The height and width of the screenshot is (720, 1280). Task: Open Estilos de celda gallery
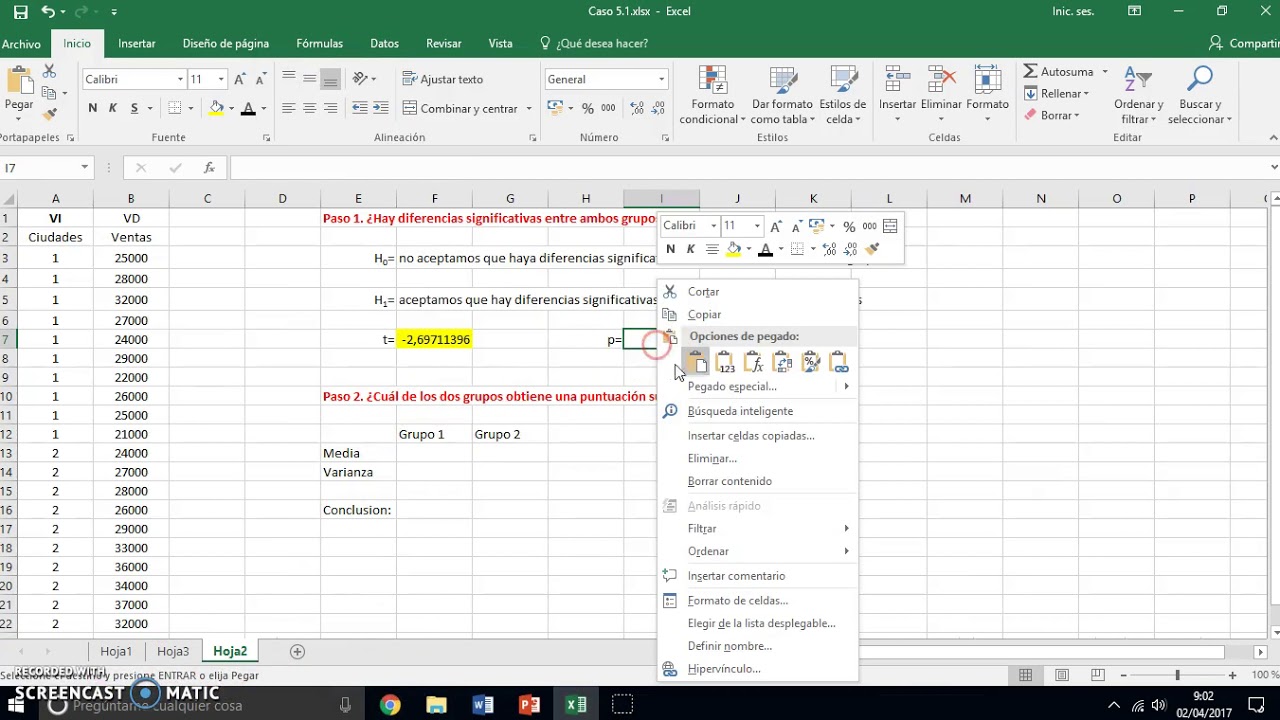[x=843, y=96]
